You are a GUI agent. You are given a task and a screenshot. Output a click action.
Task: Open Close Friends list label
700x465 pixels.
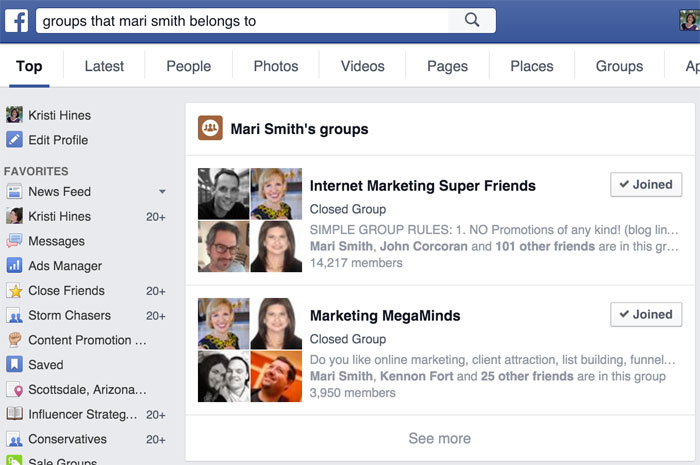(x=67, y=291)
